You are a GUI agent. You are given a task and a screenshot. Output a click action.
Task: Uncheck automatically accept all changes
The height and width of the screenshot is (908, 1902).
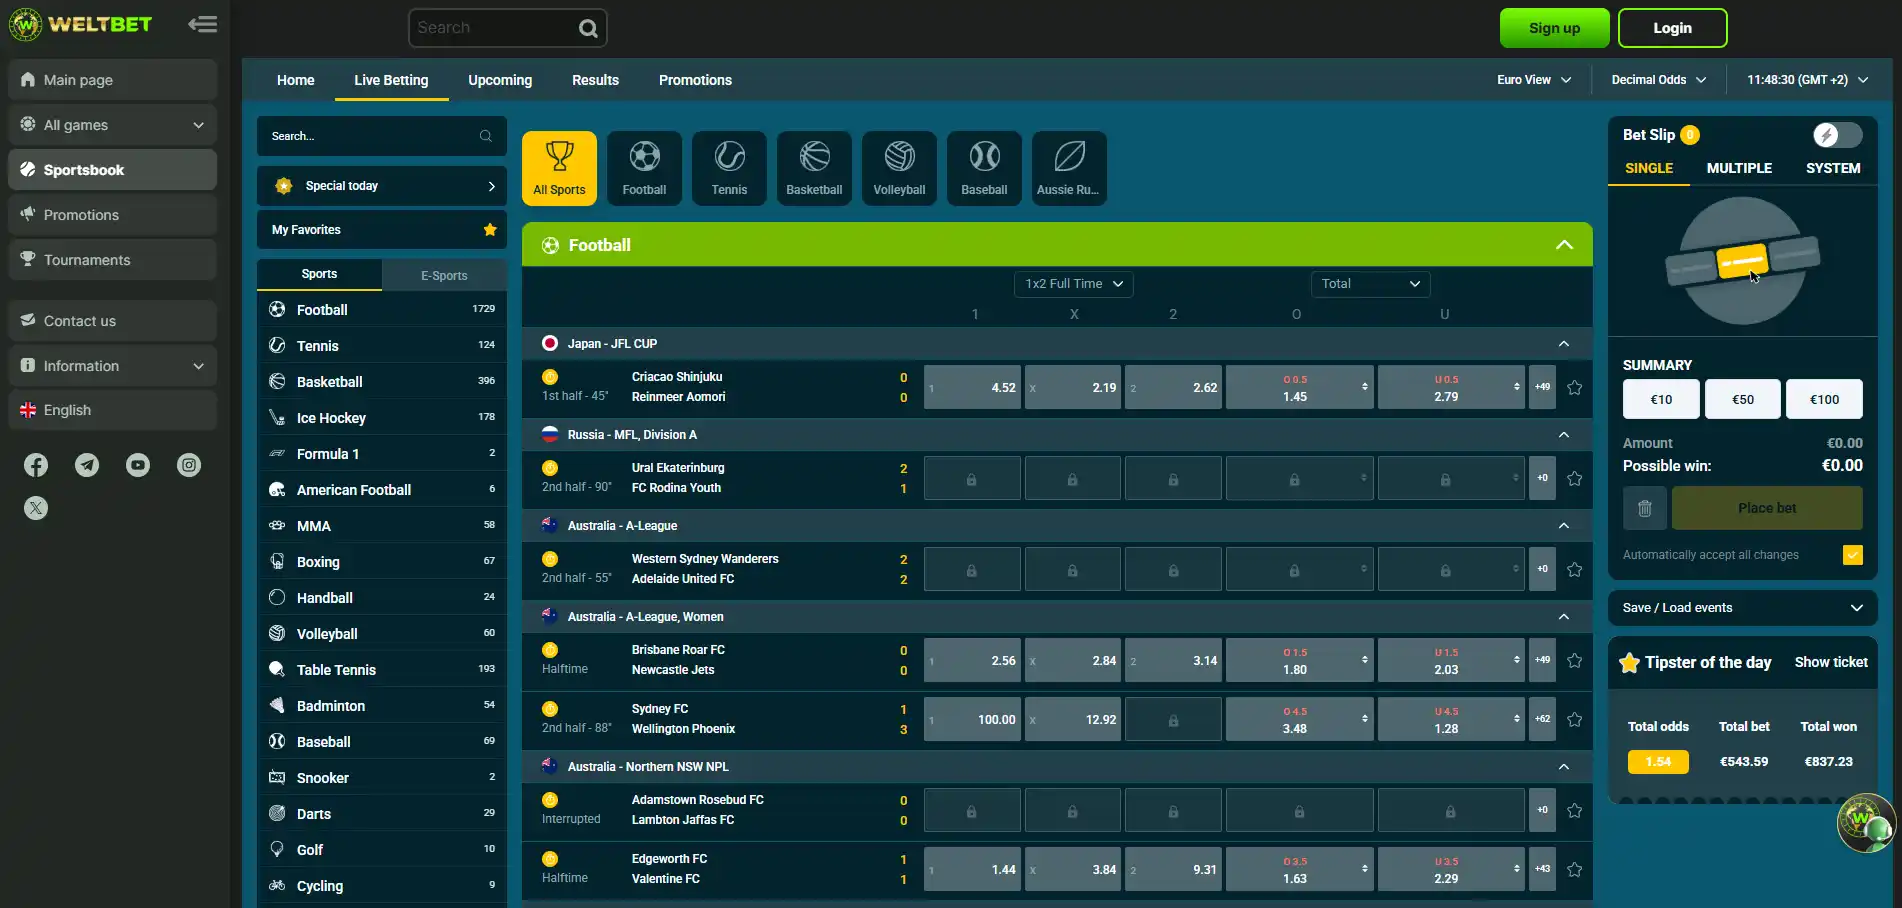pyautogui.click(x=1853, y=555)
